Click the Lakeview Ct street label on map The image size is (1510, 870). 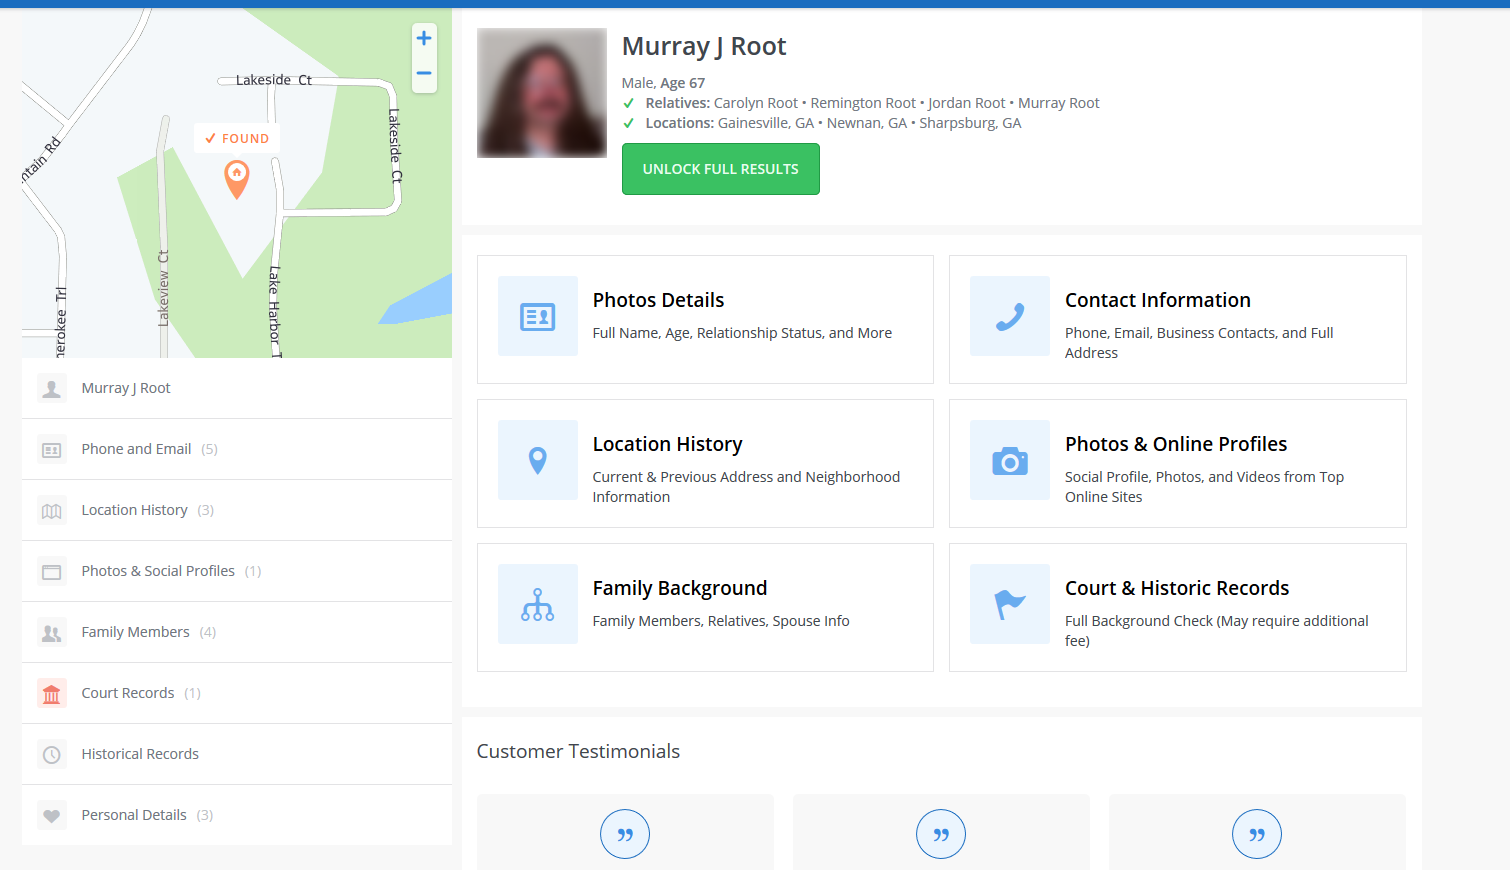point(163,288)
